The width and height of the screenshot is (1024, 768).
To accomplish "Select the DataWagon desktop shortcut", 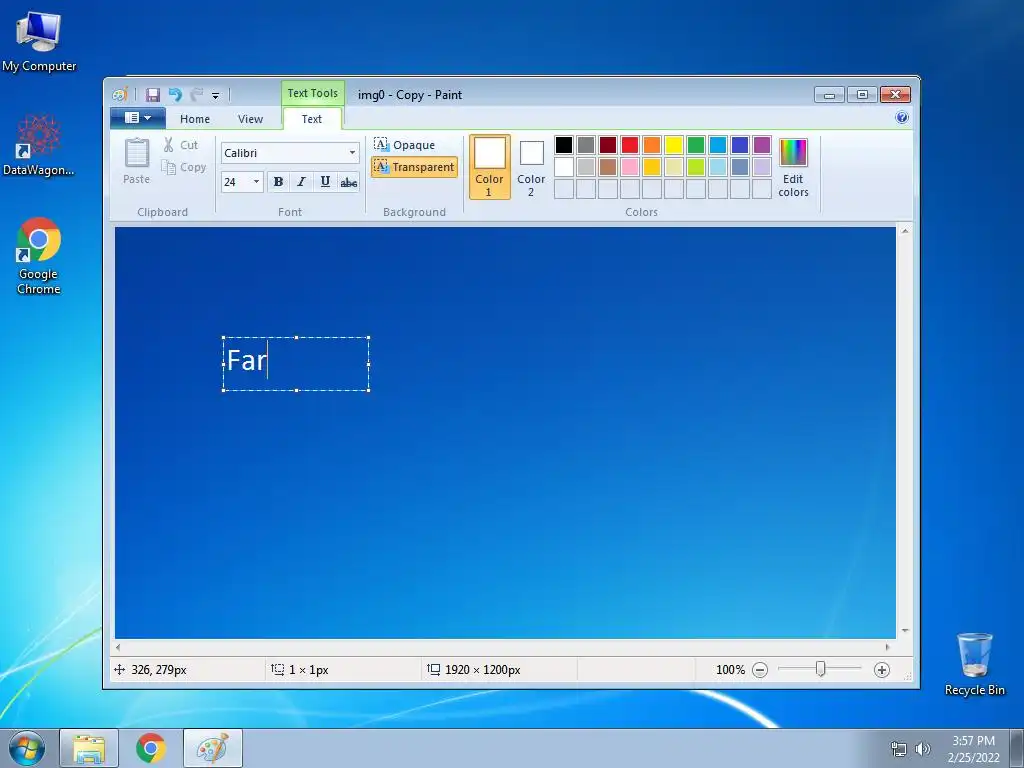I will [x=39, y=145].
